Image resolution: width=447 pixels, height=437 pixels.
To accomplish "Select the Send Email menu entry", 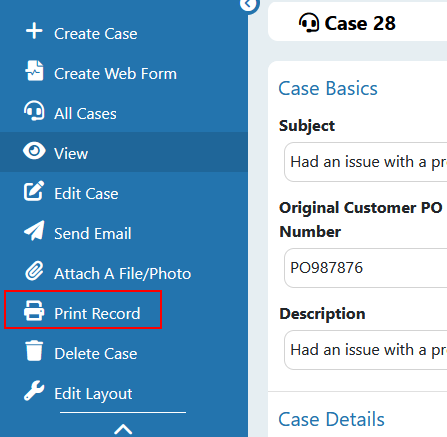I will point(93,234).
